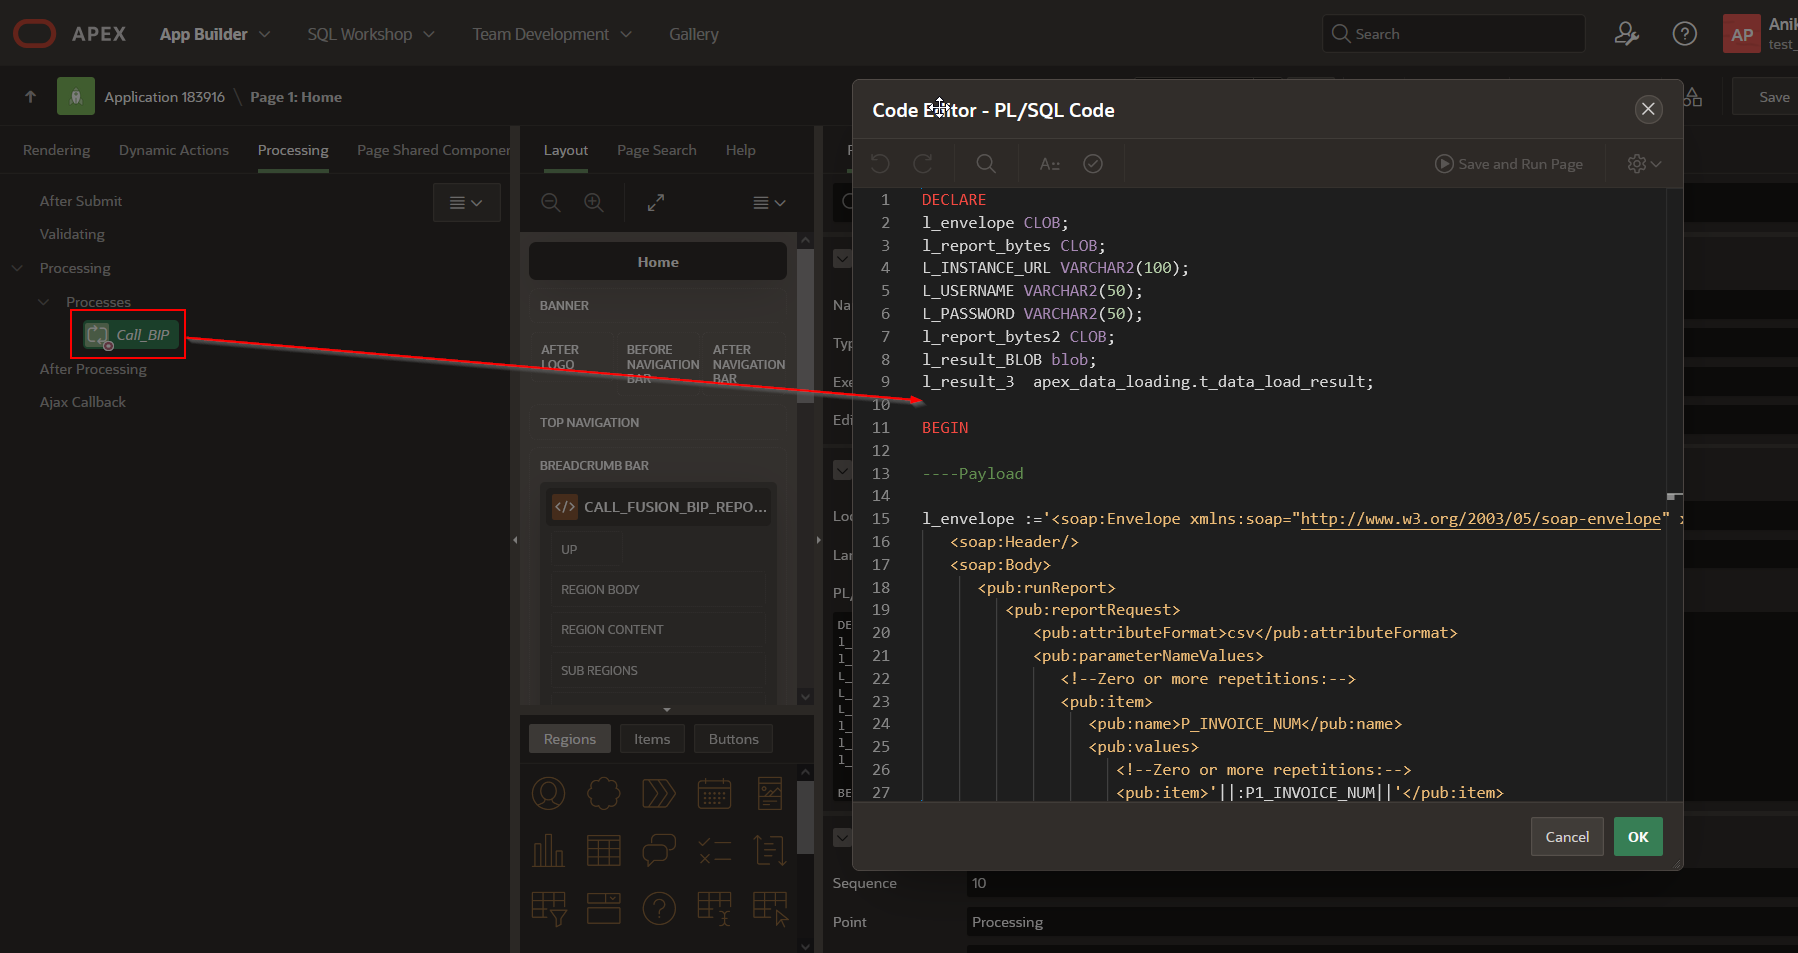Image resolution: width=1798 pixels, height=953 pixels.
Task: Switch to the Page Search tab
Action: pyautogui.click(x=656, y=150)
